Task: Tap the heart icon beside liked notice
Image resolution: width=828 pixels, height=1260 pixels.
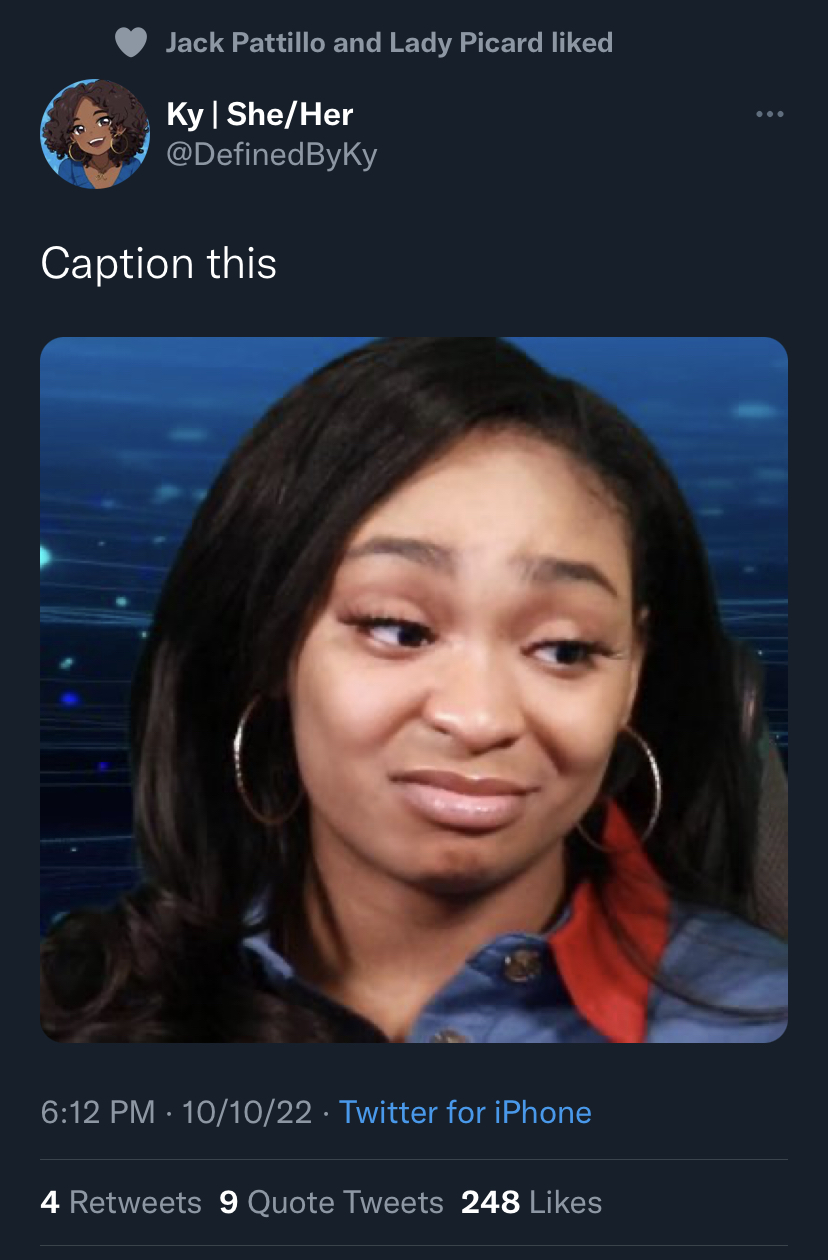Action: (x=131, y=43)
